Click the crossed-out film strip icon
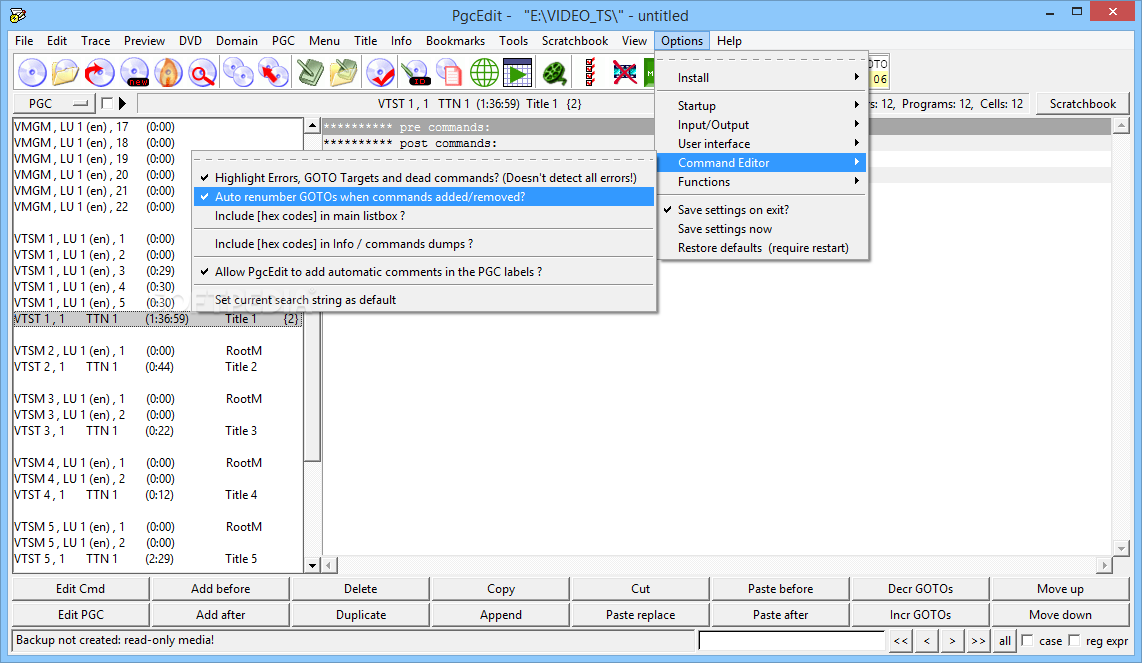The width and height of the screenshot is (1142, 663). [x=624, y=72]
